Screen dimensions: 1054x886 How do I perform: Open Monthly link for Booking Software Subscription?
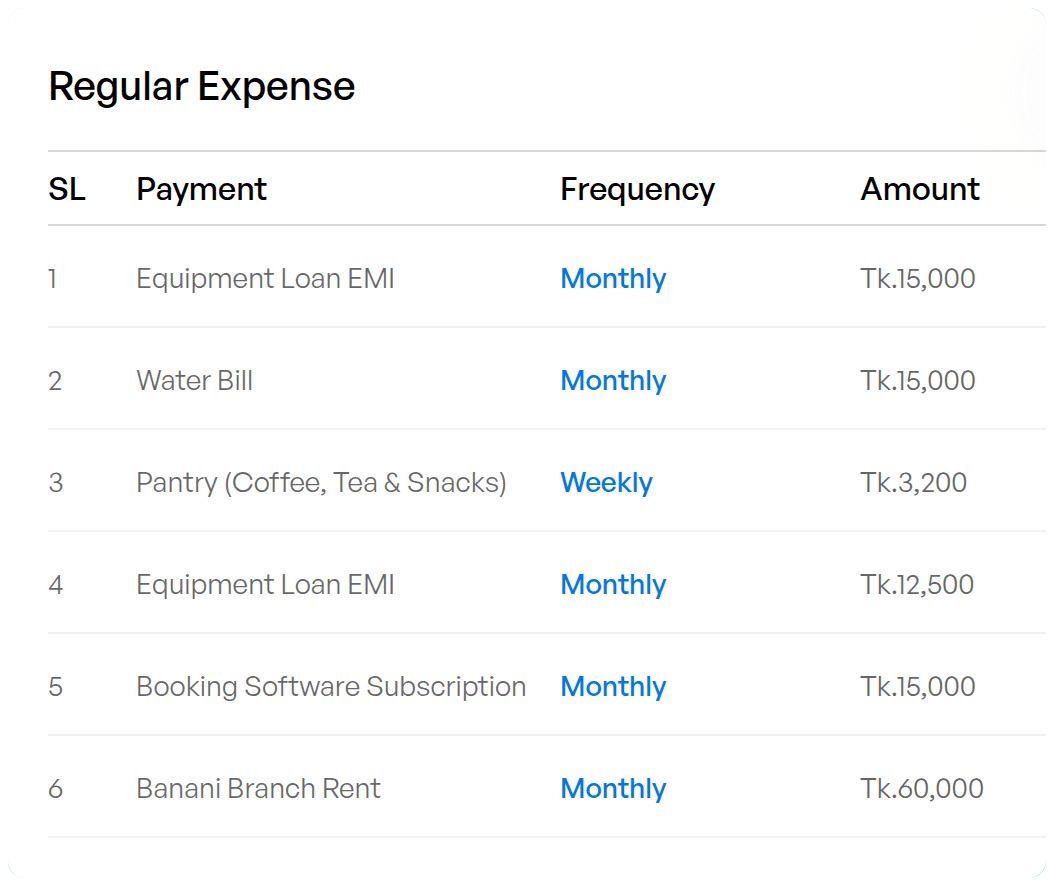[613, 688]
